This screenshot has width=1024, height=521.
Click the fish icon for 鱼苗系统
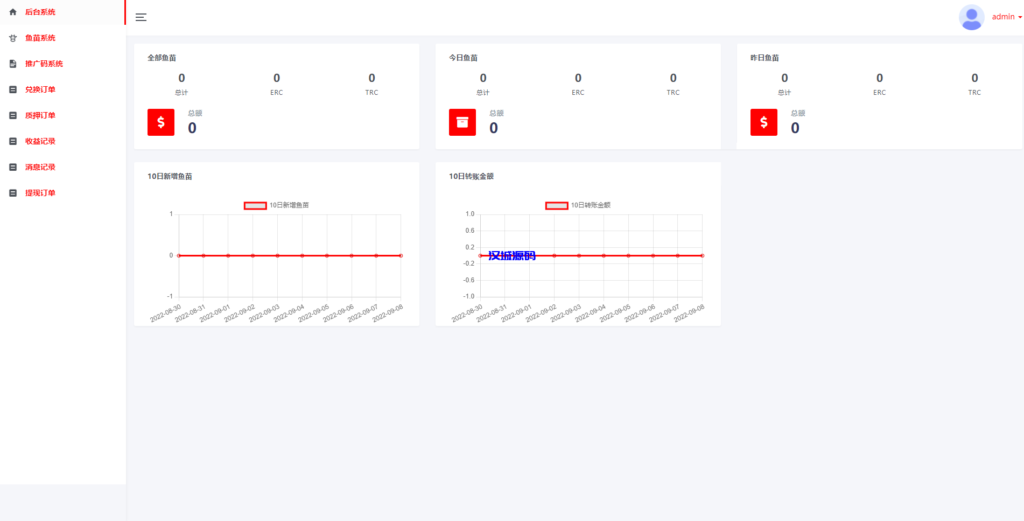[13, 38]
